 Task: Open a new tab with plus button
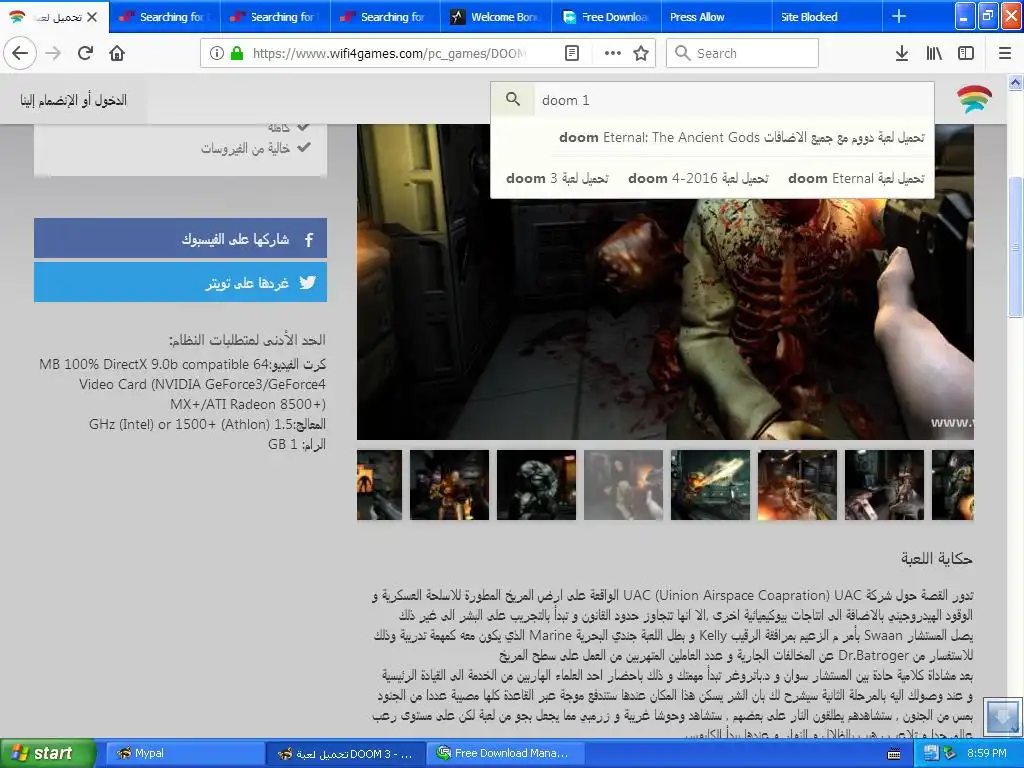899,16
